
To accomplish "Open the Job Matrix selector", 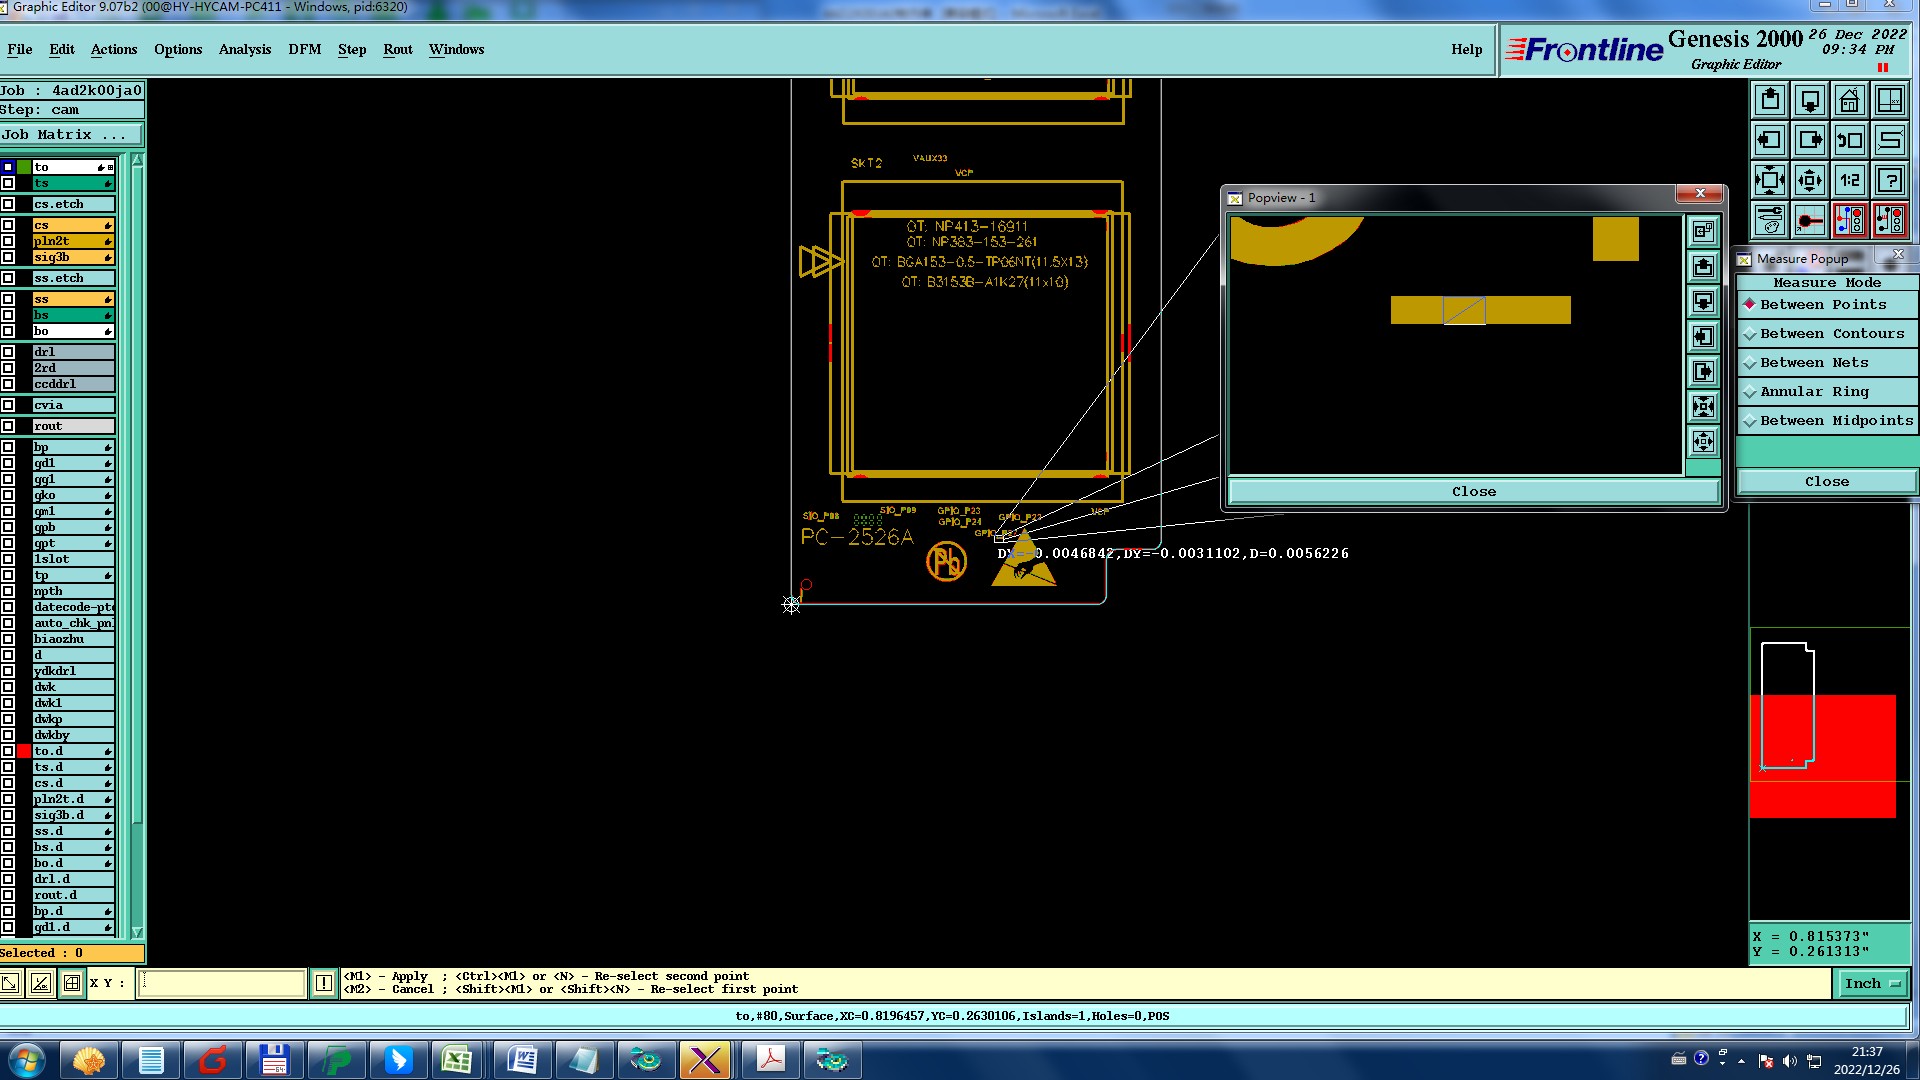I will click(70, 135).
